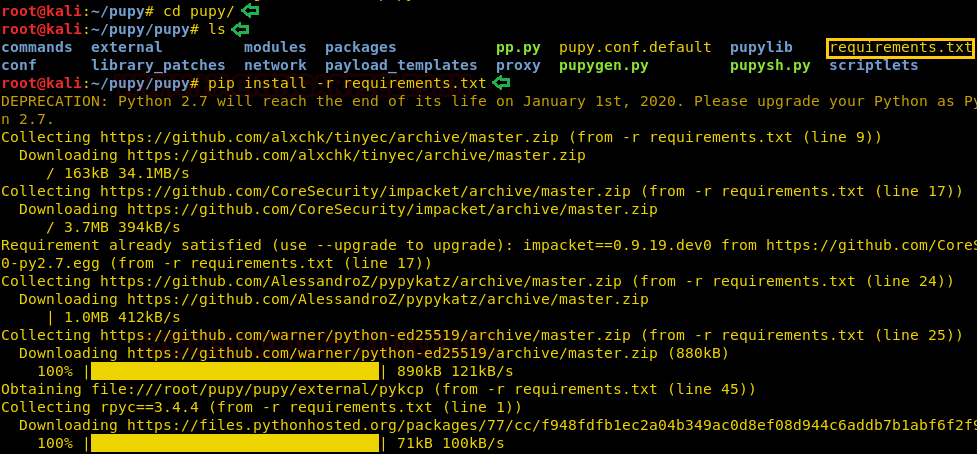Click the commands directory name
The height and width of the screenshot is (454, 977).
[37, 47]
